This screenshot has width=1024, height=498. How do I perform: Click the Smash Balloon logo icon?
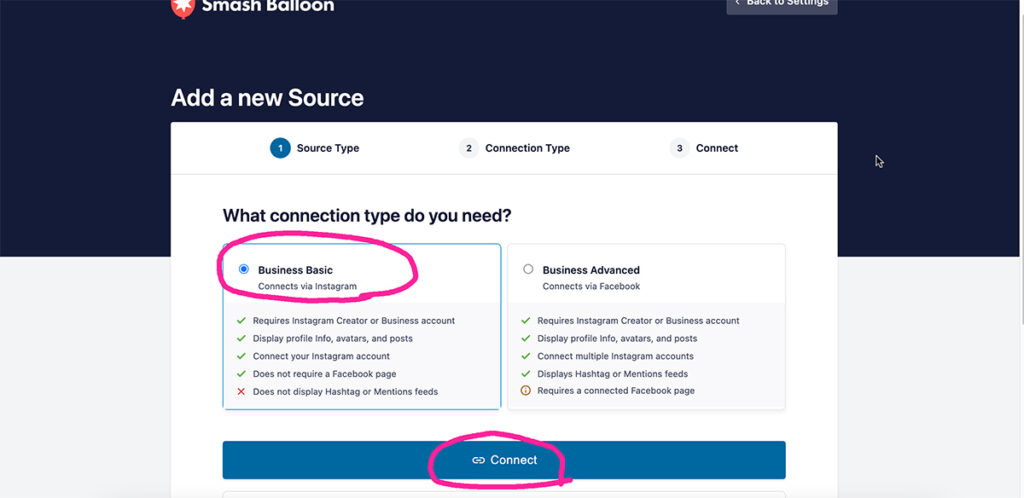click(182, 7)
